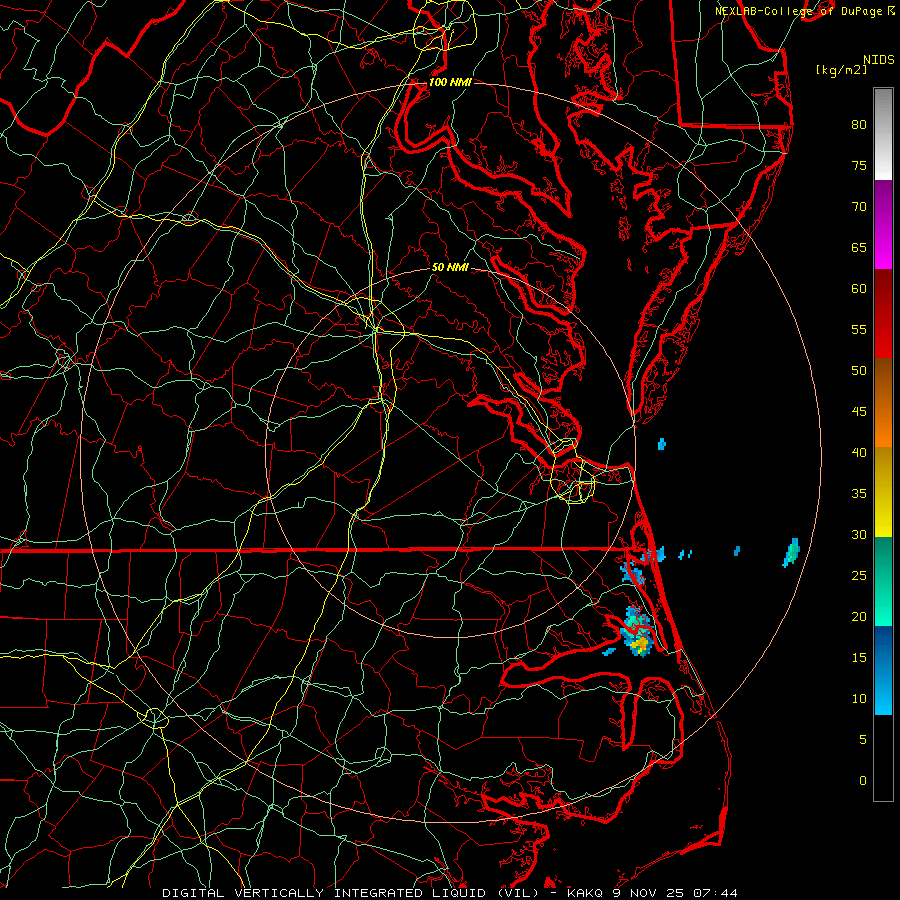Click the 40 value on the VIL scale
900x900 pixels.
pyautogui.click(x=859, y=452)
